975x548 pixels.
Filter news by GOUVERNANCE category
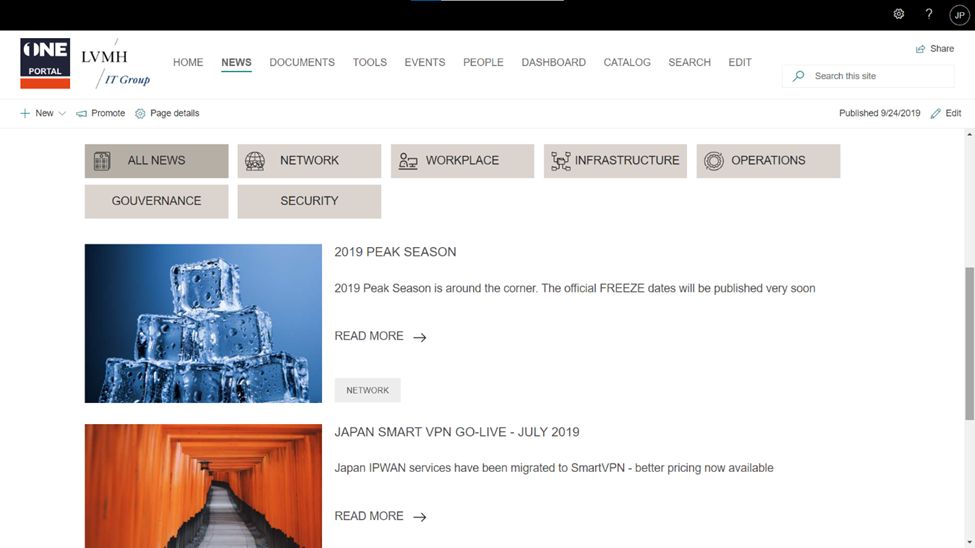coord(156,201)
